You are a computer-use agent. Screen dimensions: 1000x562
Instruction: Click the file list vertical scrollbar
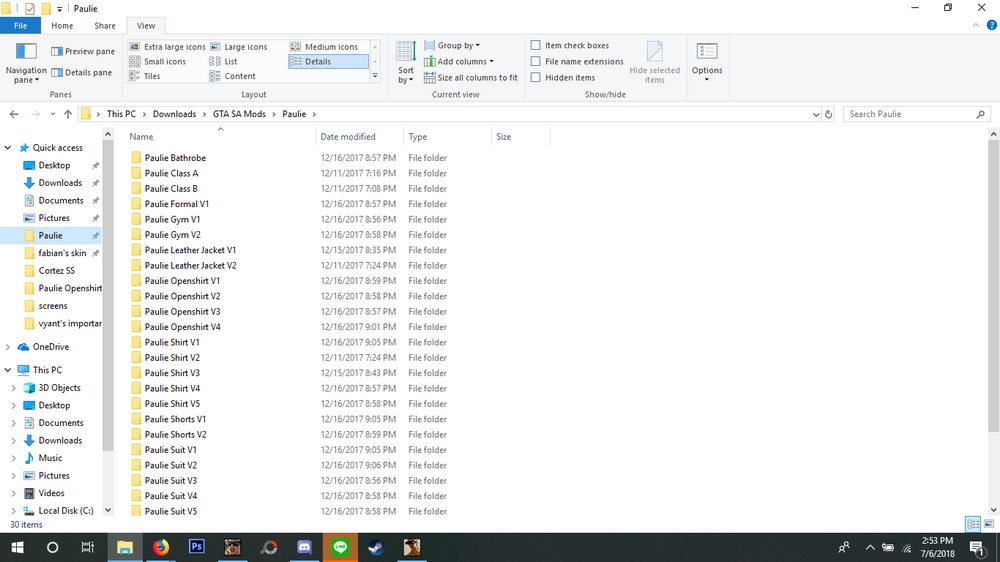point(994,286)
